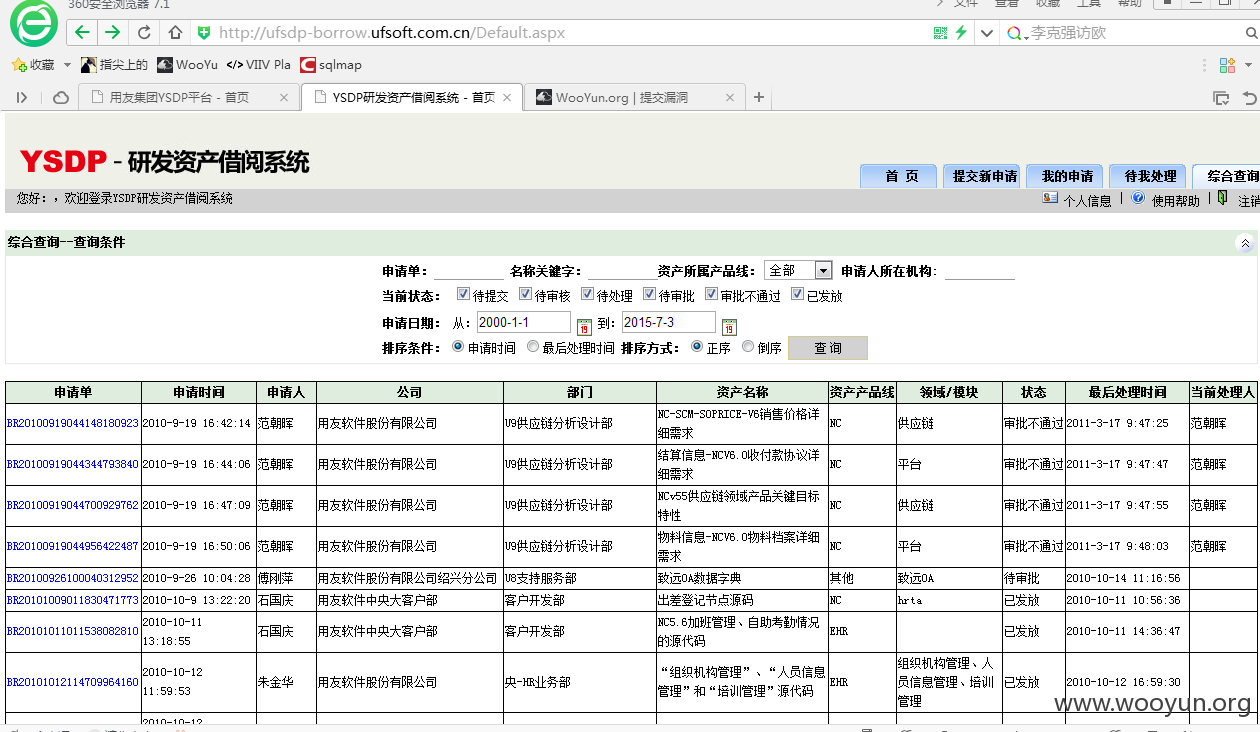The image size is (1260, 732).
Task: Open the 指尖上的 bookmark
Action: (114, 65)
